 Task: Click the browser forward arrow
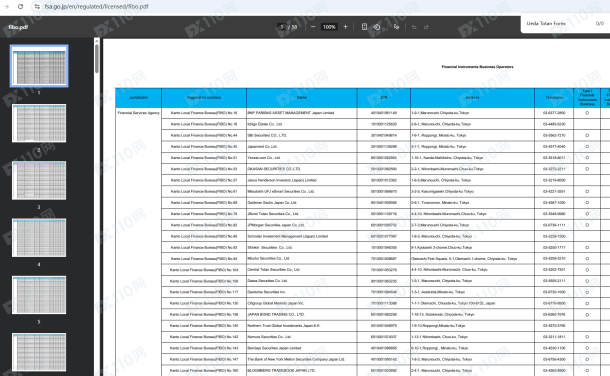click(x=6, y=6)
